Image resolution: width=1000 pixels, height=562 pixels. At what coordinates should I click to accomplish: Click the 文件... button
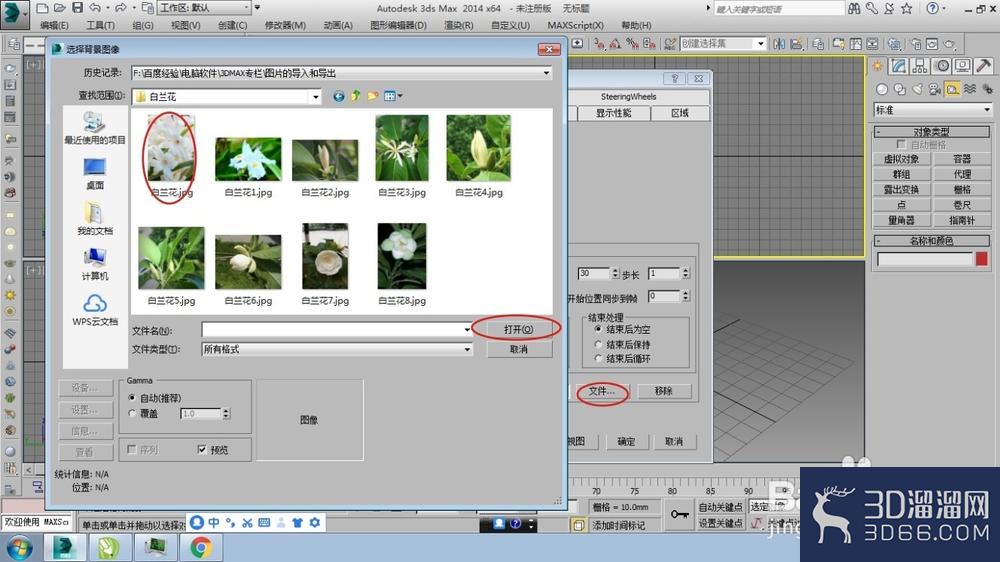tap(602, 391)
